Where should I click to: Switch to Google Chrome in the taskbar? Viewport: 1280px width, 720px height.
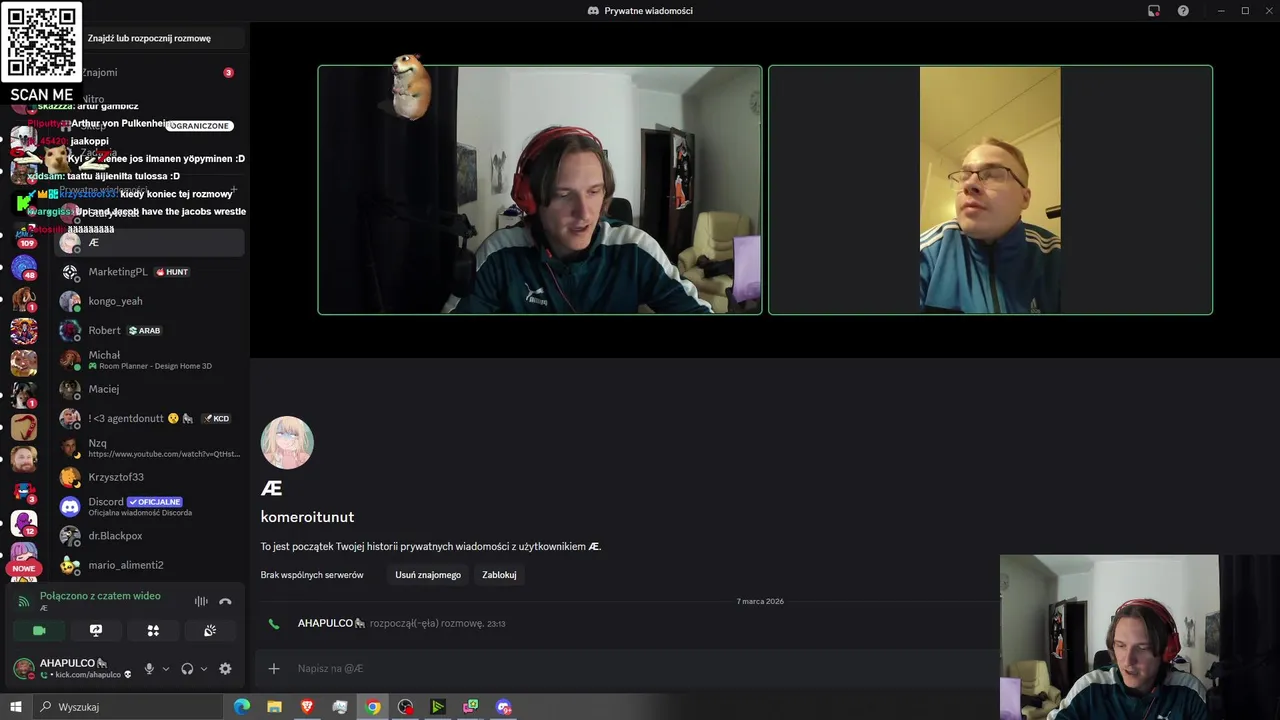point(372,707)
